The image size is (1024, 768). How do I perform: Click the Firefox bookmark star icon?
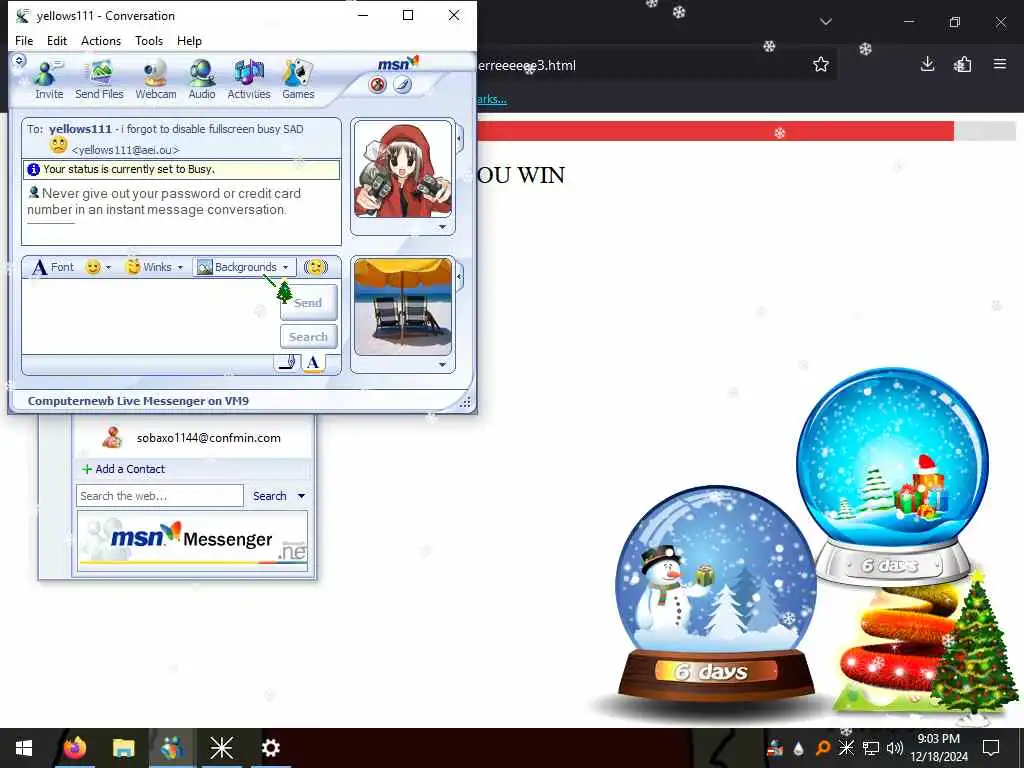pyautogui.click(x=821, y=64)
